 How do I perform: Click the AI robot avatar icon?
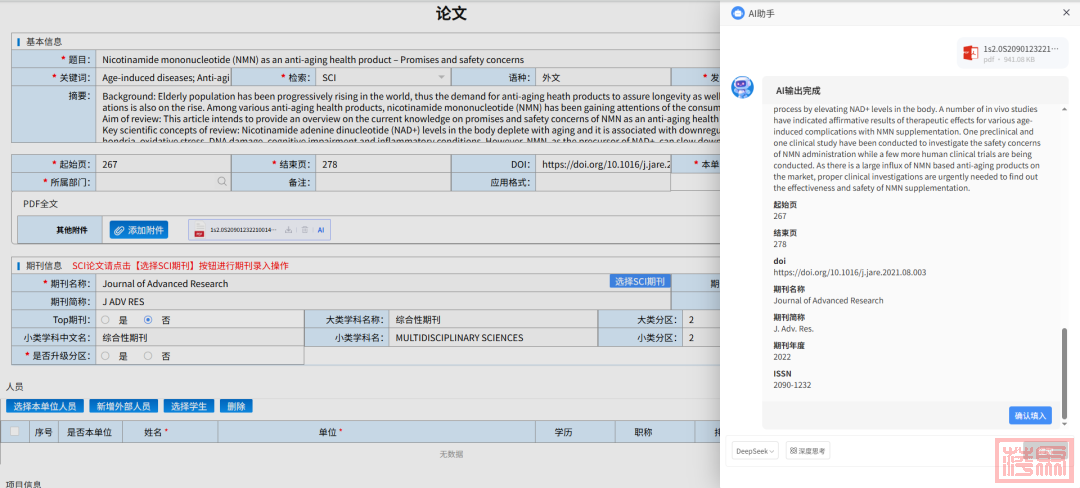click(x=741, y=88)
